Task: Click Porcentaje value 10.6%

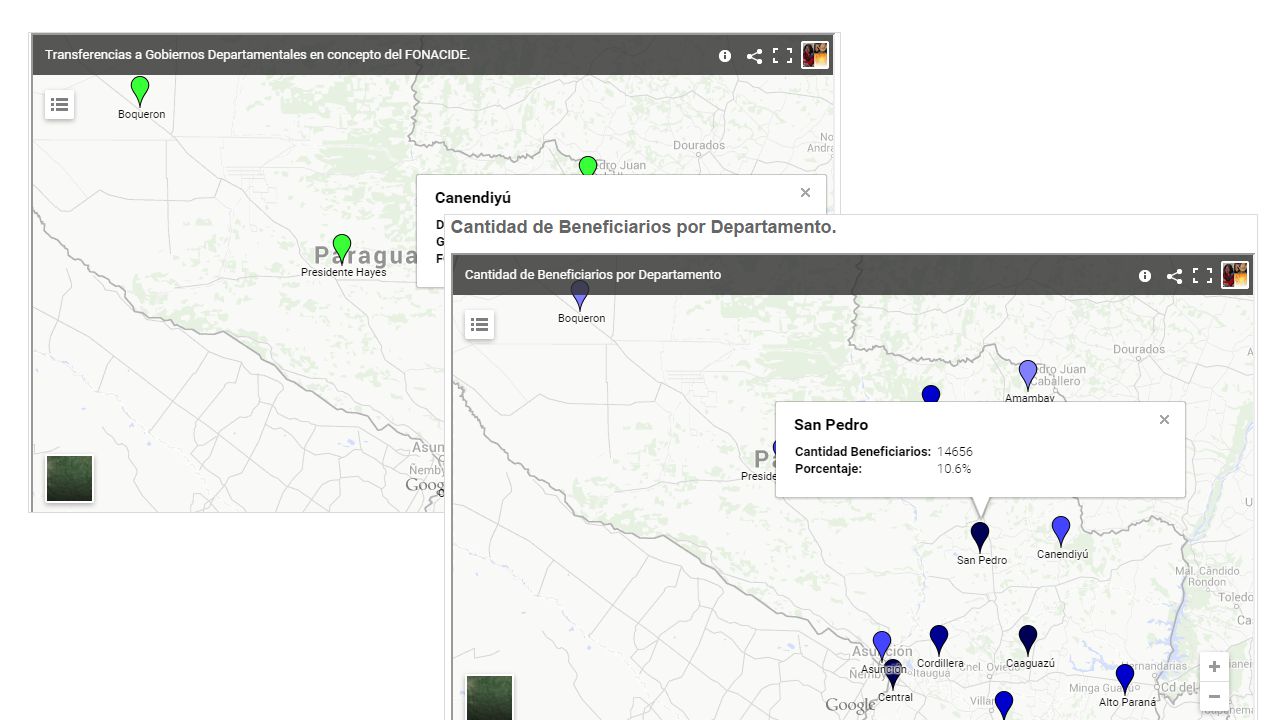Action: [954, 469]
